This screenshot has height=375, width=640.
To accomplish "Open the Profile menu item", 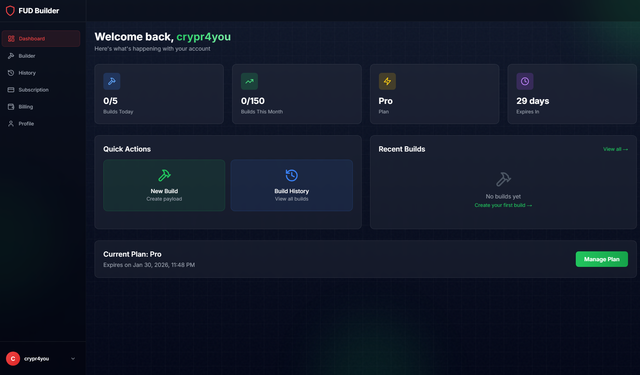I will (x=41, y=124).
